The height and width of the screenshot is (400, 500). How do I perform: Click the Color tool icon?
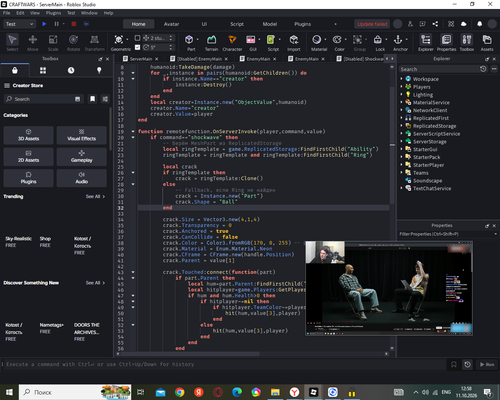tap(337, 40)
